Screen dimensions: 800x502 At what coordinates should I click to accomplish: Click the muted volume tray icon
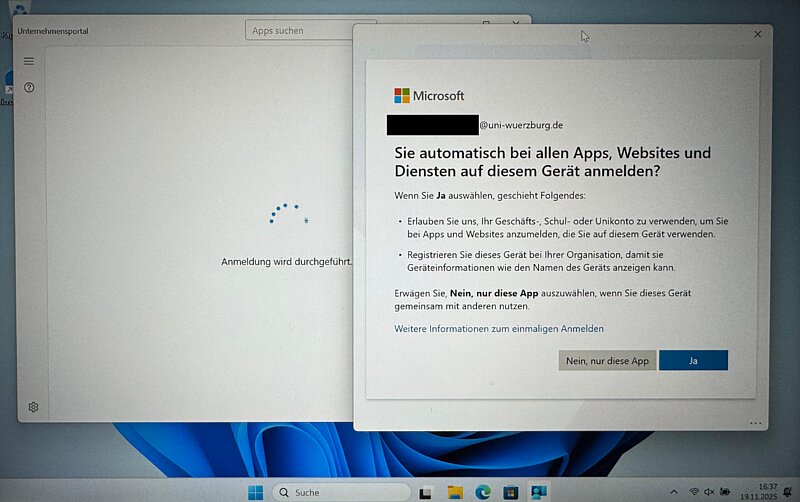click(x=709, y=492)
